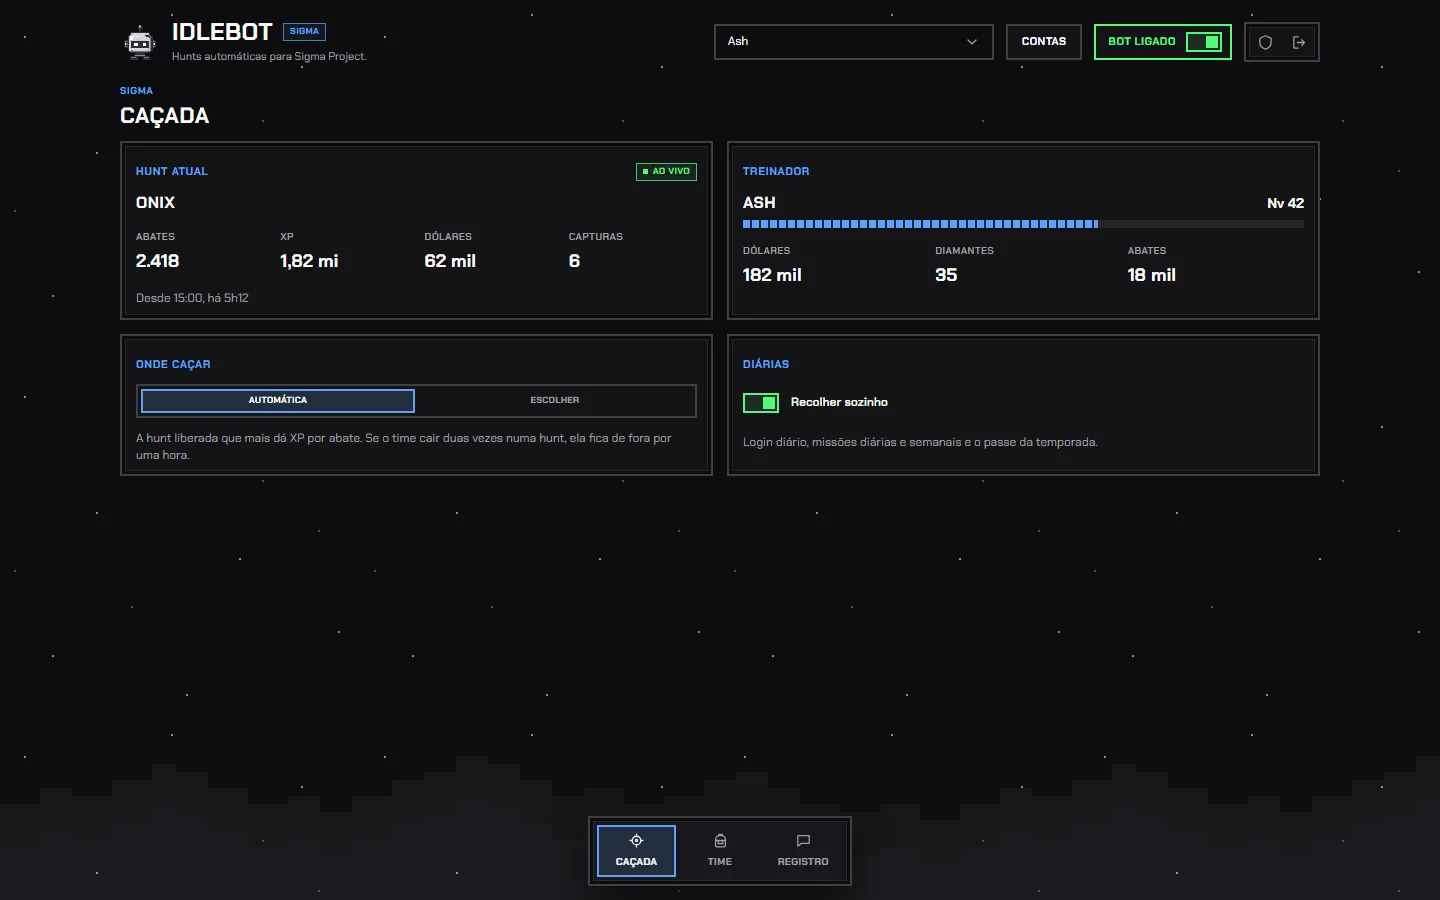
Task: Click the description starting 'Login diário, missões diárias'
Action: (x=920, y=442)
